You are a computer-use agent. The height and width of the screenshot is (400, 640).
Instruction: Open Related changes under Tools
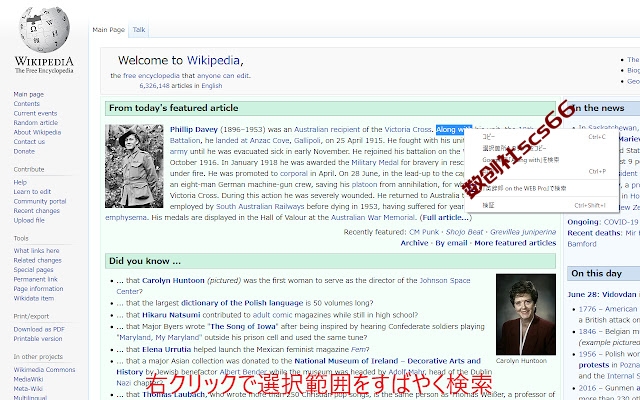(38, 260)
